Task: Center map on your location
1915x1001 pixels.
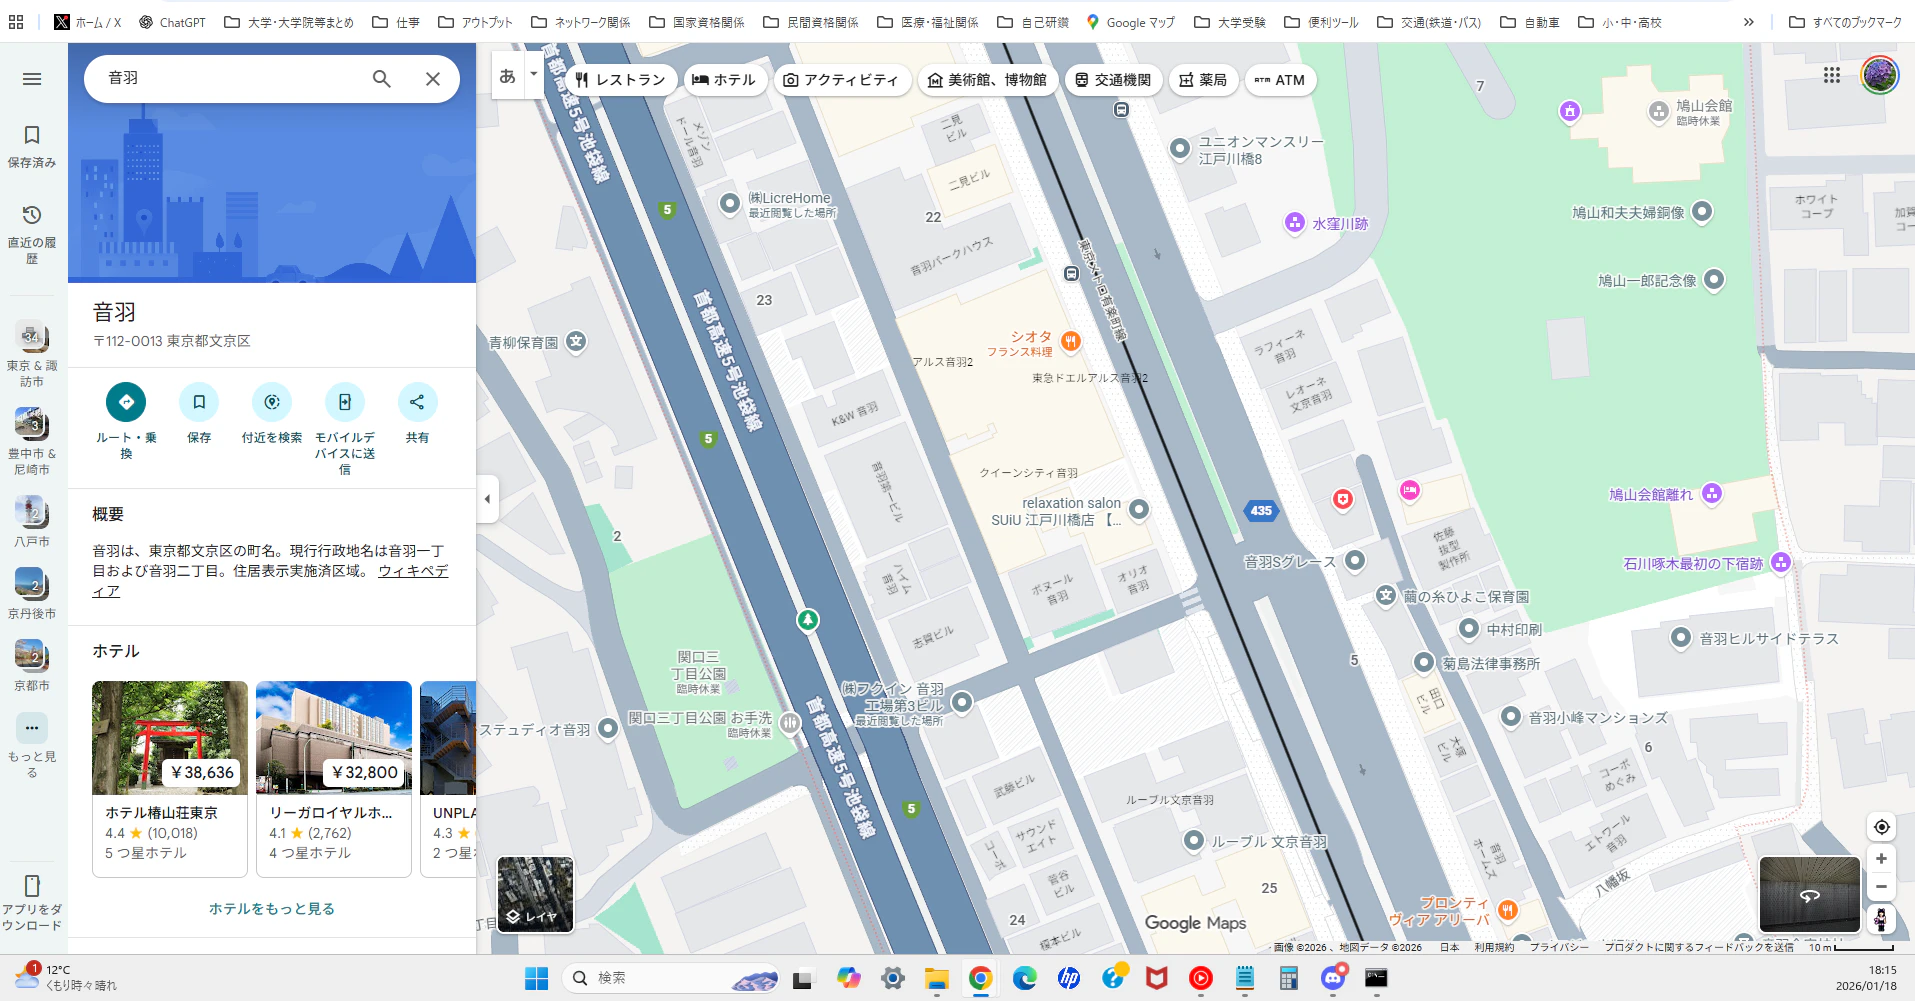Action: (1882, 827)
